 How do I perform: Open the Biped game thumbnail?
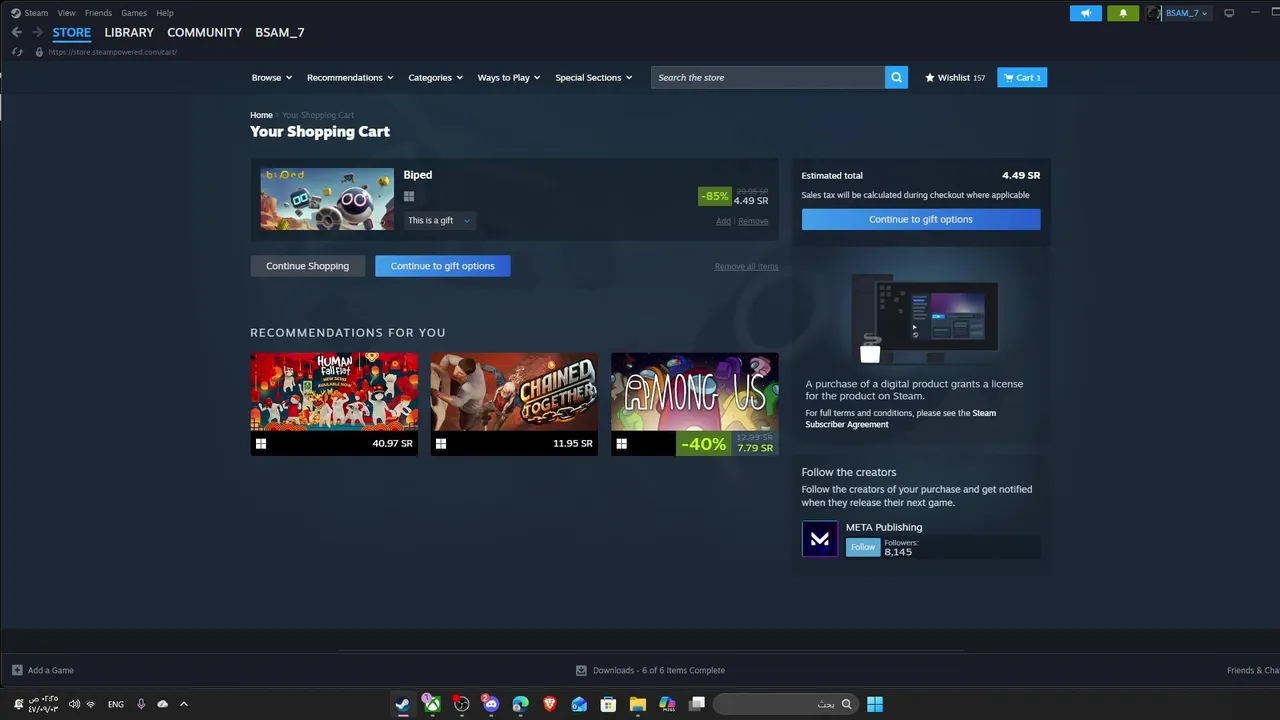tap(327, 199)
